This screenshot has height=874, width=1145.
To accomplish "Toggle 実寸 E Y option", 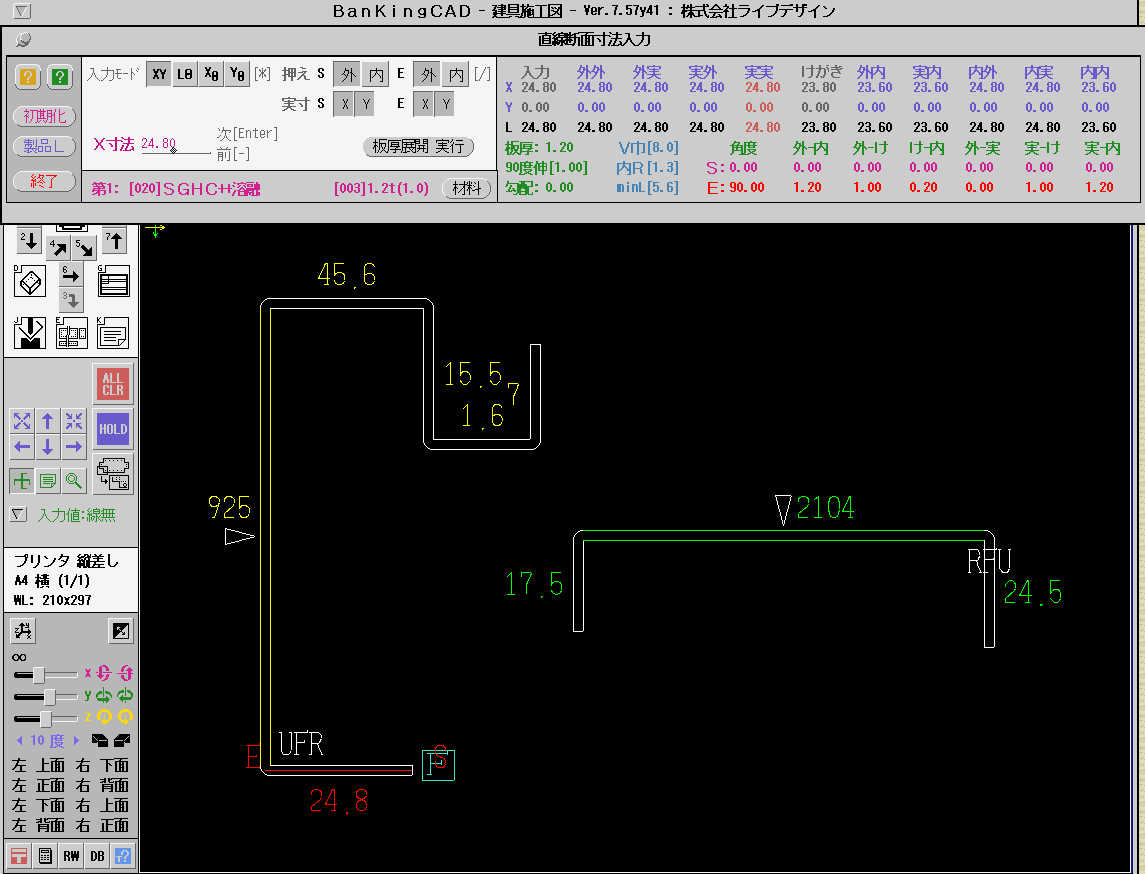I will [x=445, y=104].
